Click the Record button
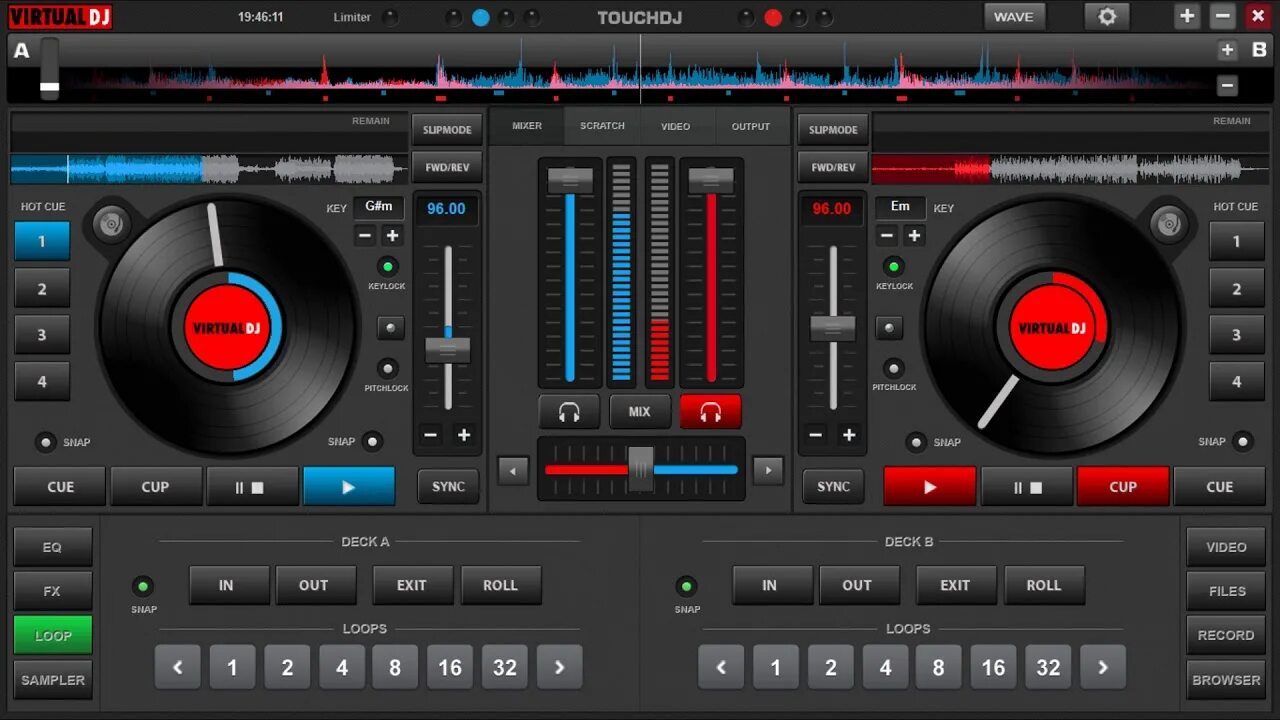This screenshot has height=720, width=1280. pyautogui.click(x=1226, y=635)
